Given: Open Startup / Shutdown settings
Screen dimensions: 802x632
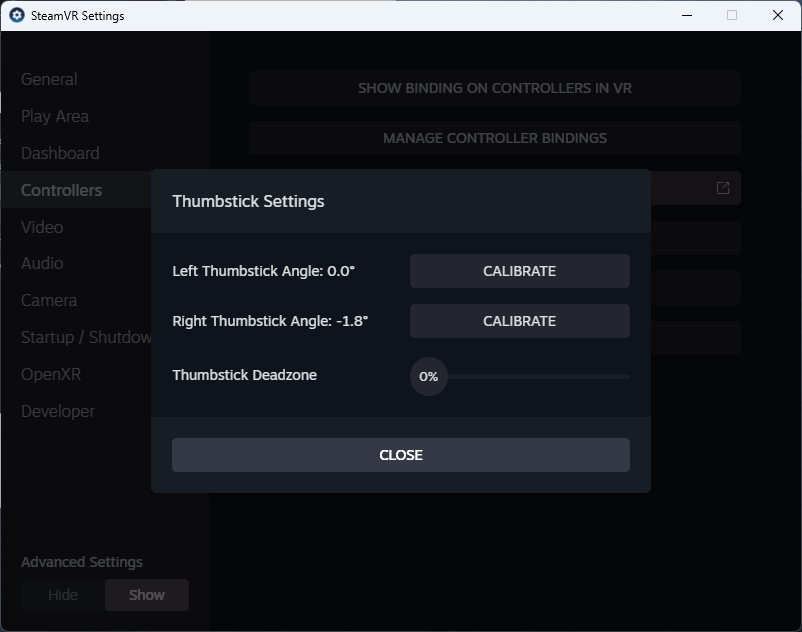Looking at the screenshot, I should (x=86, y=337).
